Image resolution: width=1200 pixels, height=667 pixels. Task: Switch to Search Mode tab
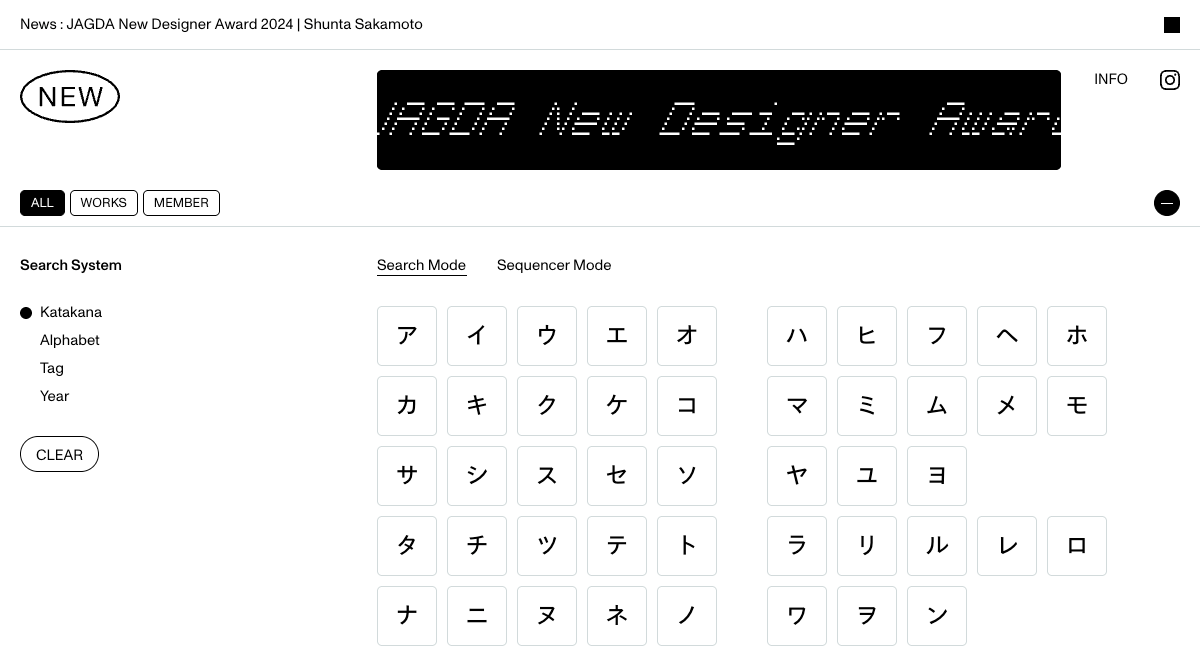point(421,265)
